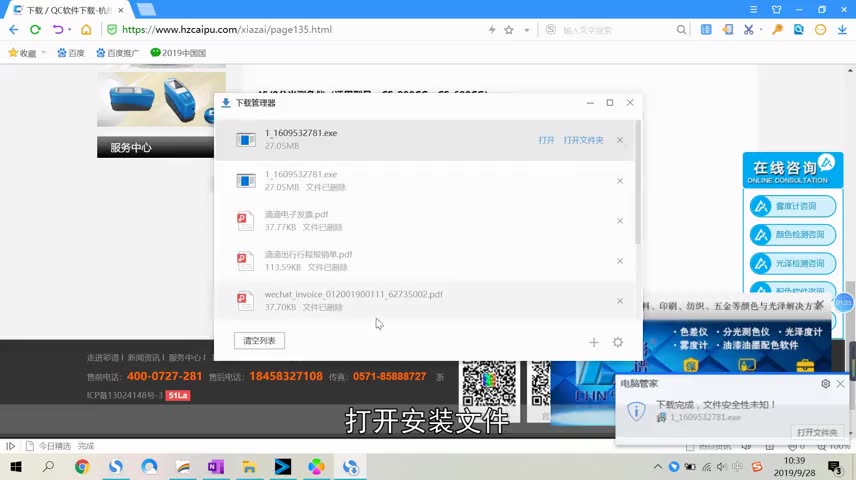The image size is (856, 480).
Task: Click the orange circular dots toolbar icon
Action: 821,29
